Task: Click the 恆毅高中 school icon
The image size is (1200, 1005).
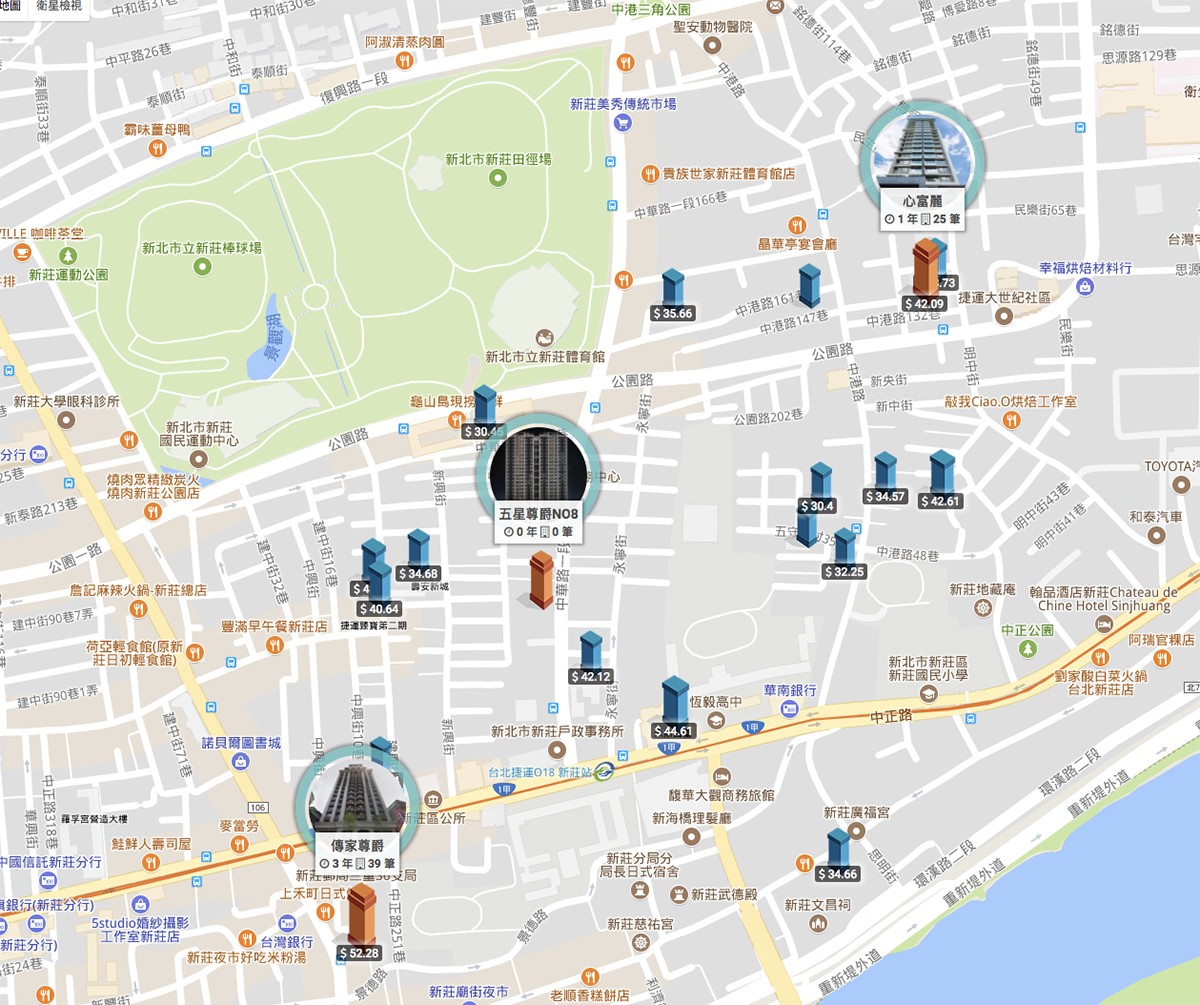Action: (717, 720)
